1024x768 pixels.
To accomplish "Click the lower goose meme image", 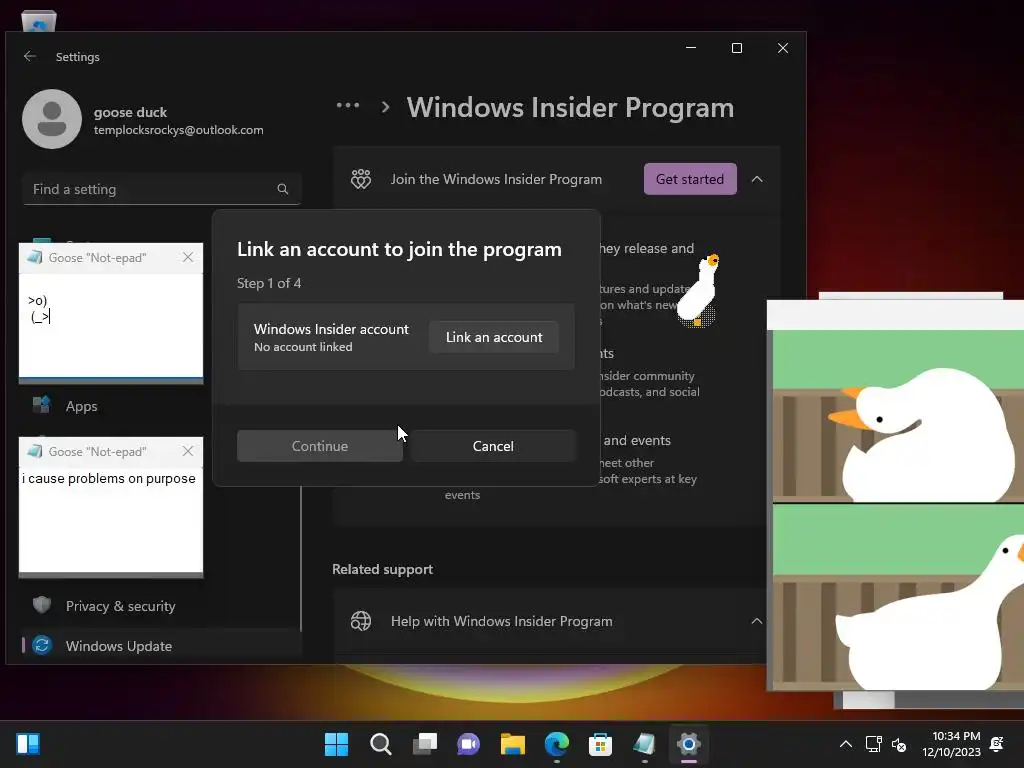I will point(899,597).
